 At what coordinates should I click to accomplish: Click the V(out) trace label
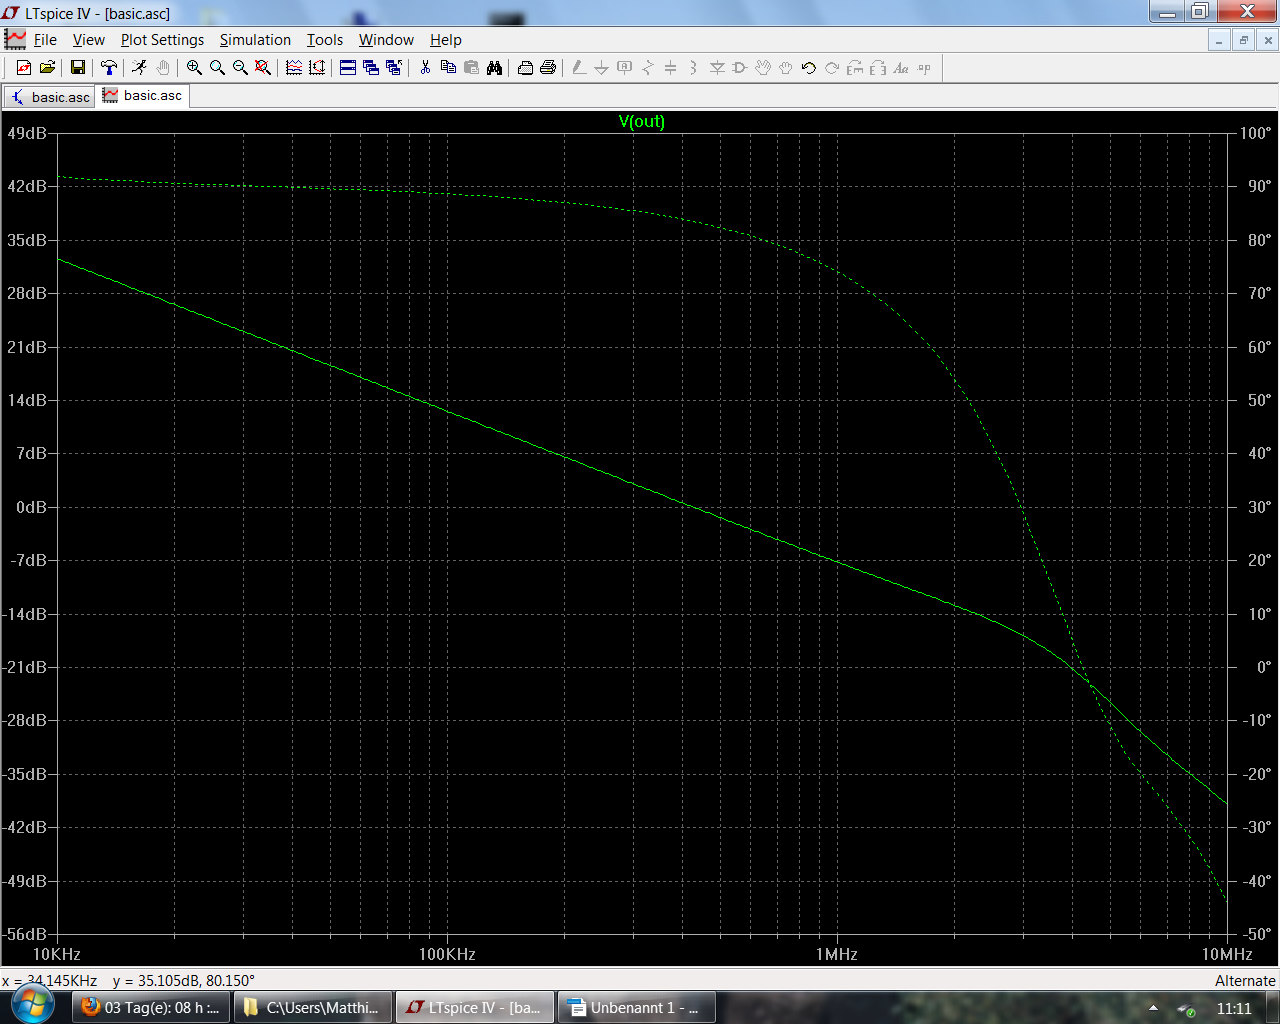641,121
